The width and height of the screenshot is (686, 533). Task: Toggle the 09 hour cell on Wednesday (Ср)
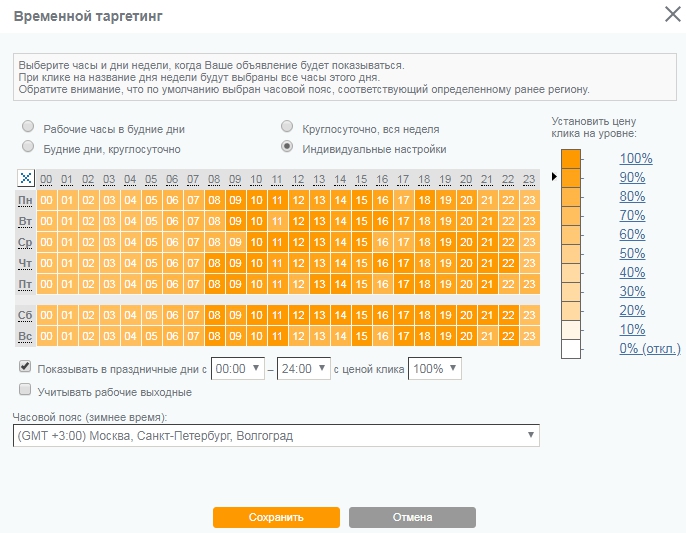click(235, 243)
